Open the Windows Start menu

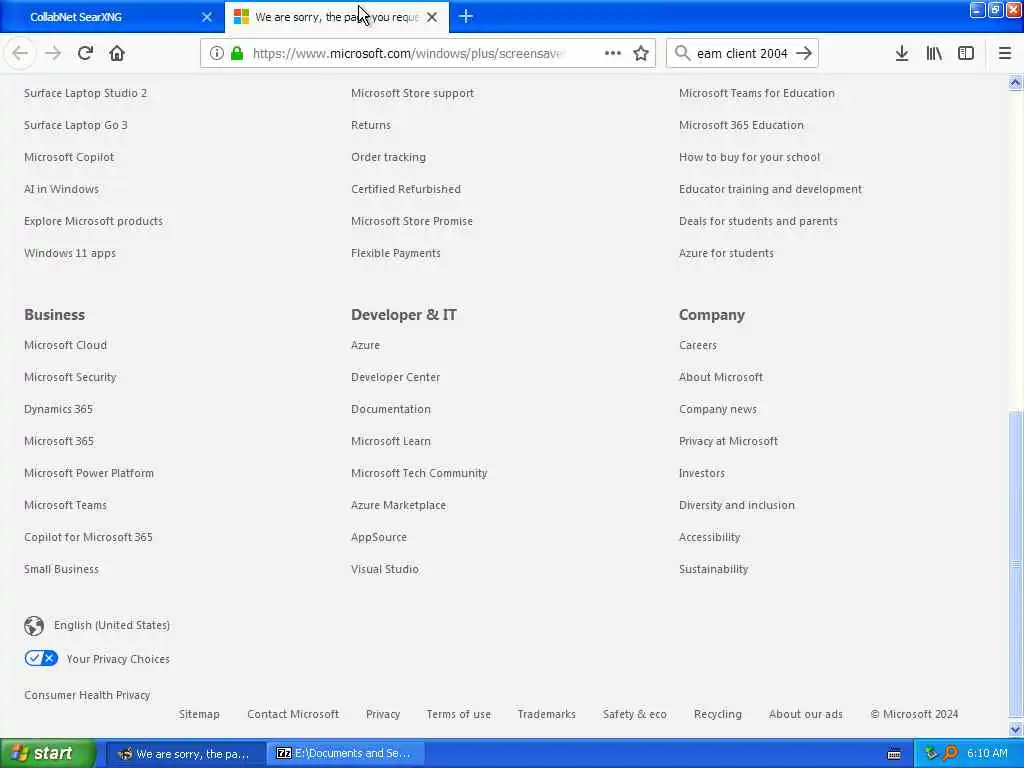click(x=47, y=753)
